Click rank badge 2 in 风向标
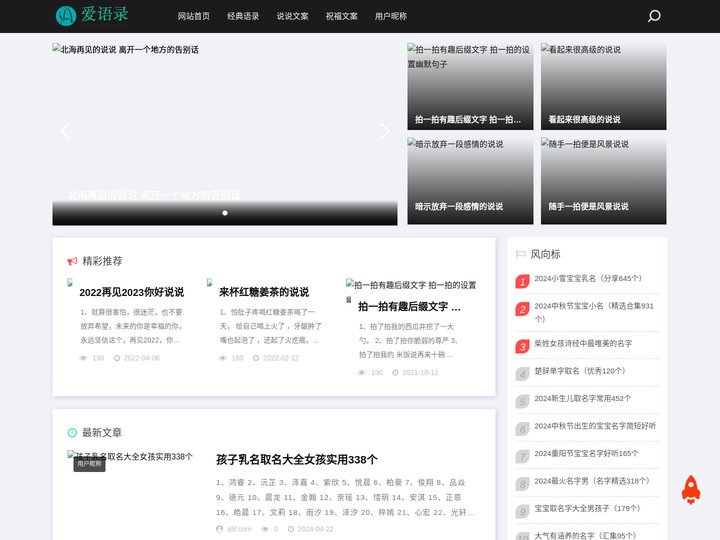 (x=522, y=309)
